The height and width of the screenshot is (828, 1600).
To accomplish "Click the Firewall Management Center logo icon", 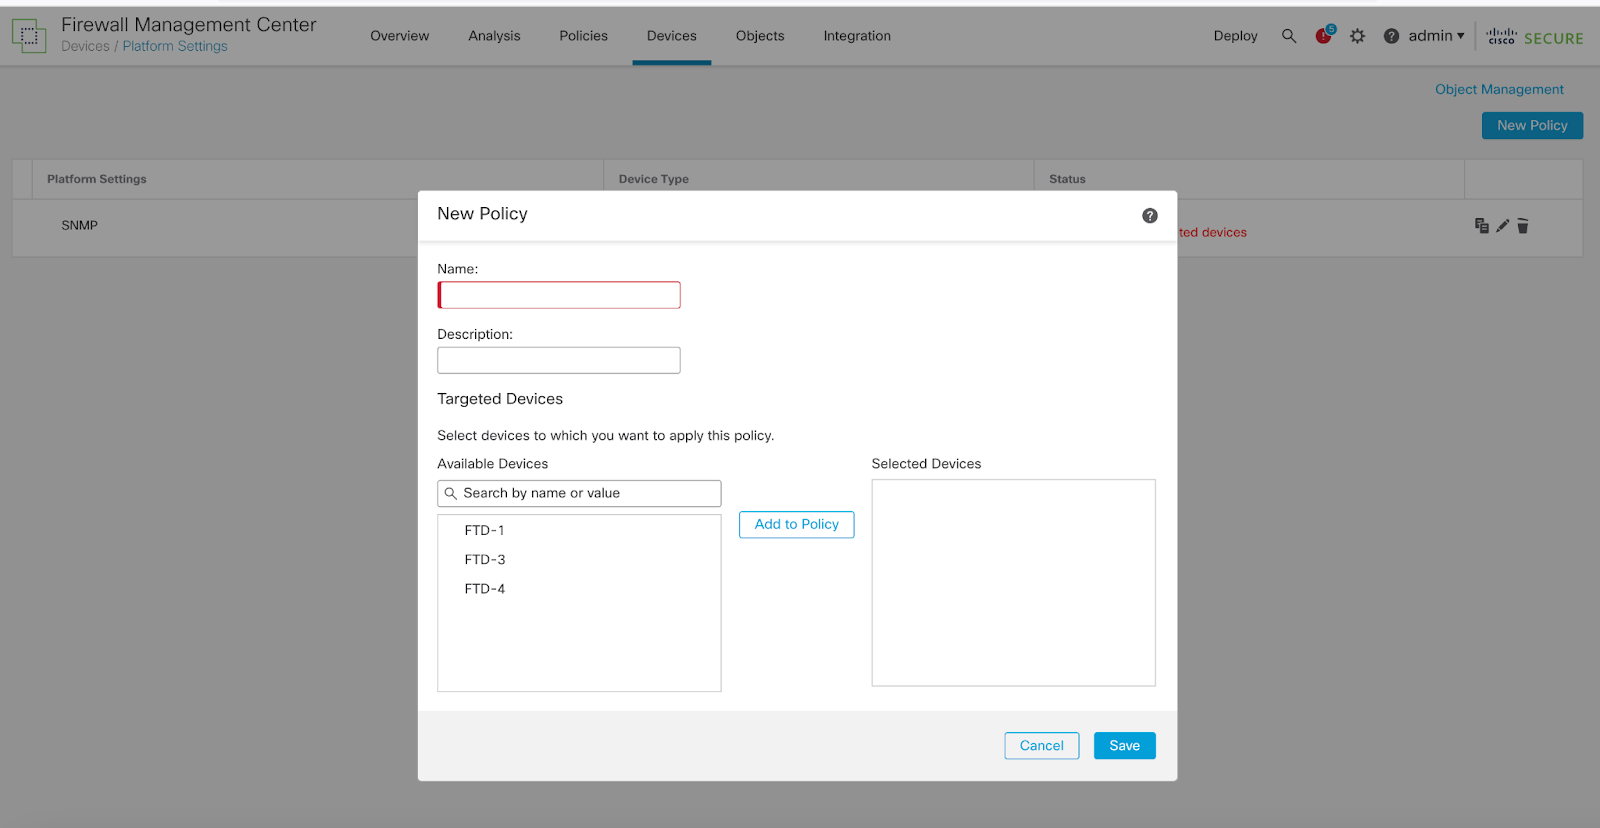I will [x=29, y=36].
